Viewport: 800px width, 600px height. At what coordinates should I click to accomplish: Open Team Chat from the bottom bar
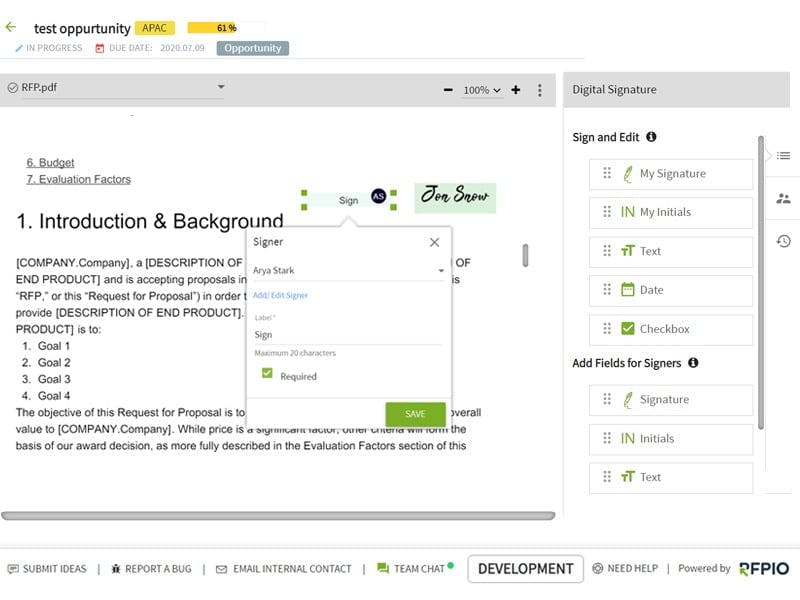tap(413, 568)
